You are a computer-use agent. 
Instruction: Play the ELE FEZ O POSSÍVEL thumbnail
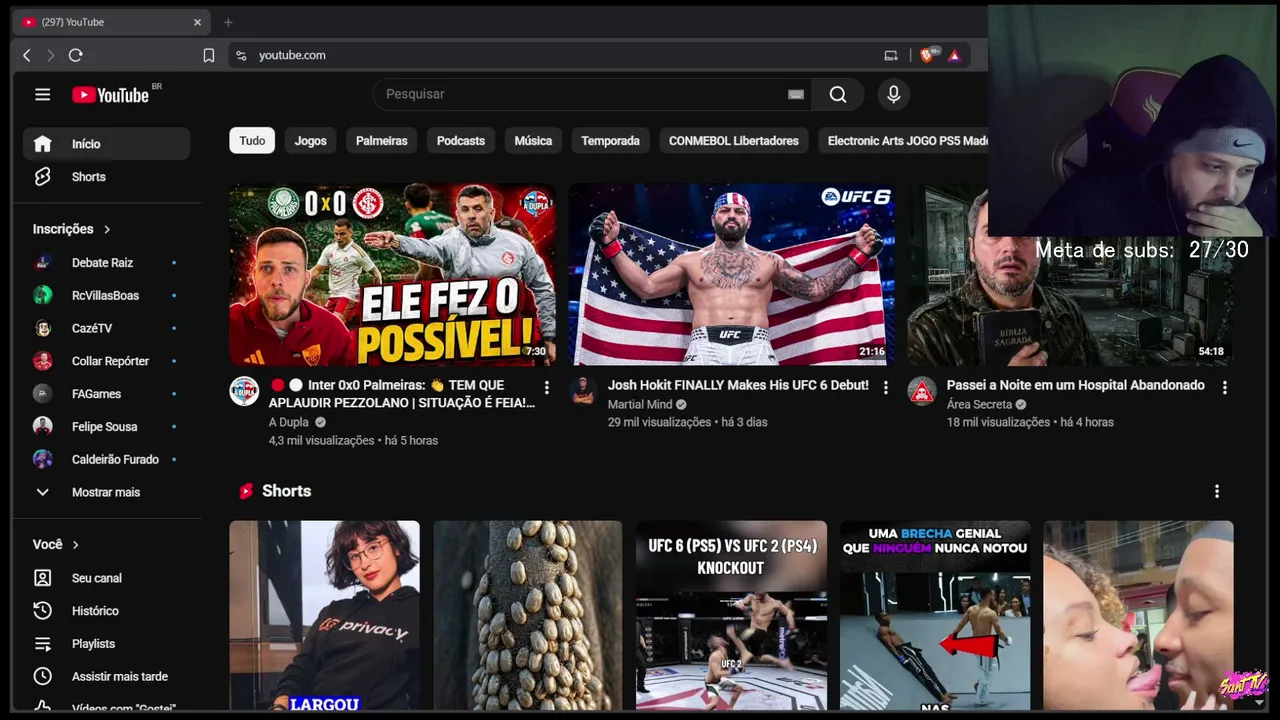tap(392, 275)
